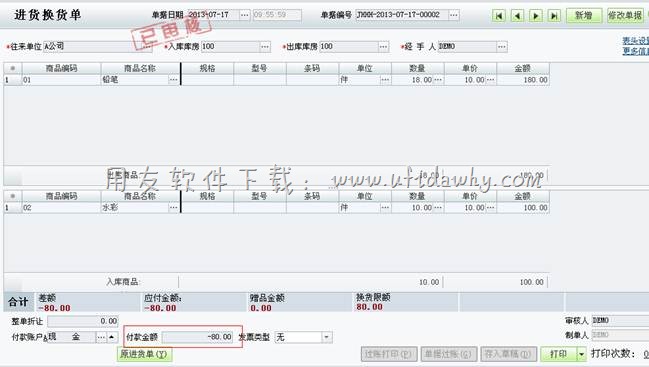Open product lookup ellipsis in 铅笔 row
The image size is (649, 367).
click(x=173, y=79)
